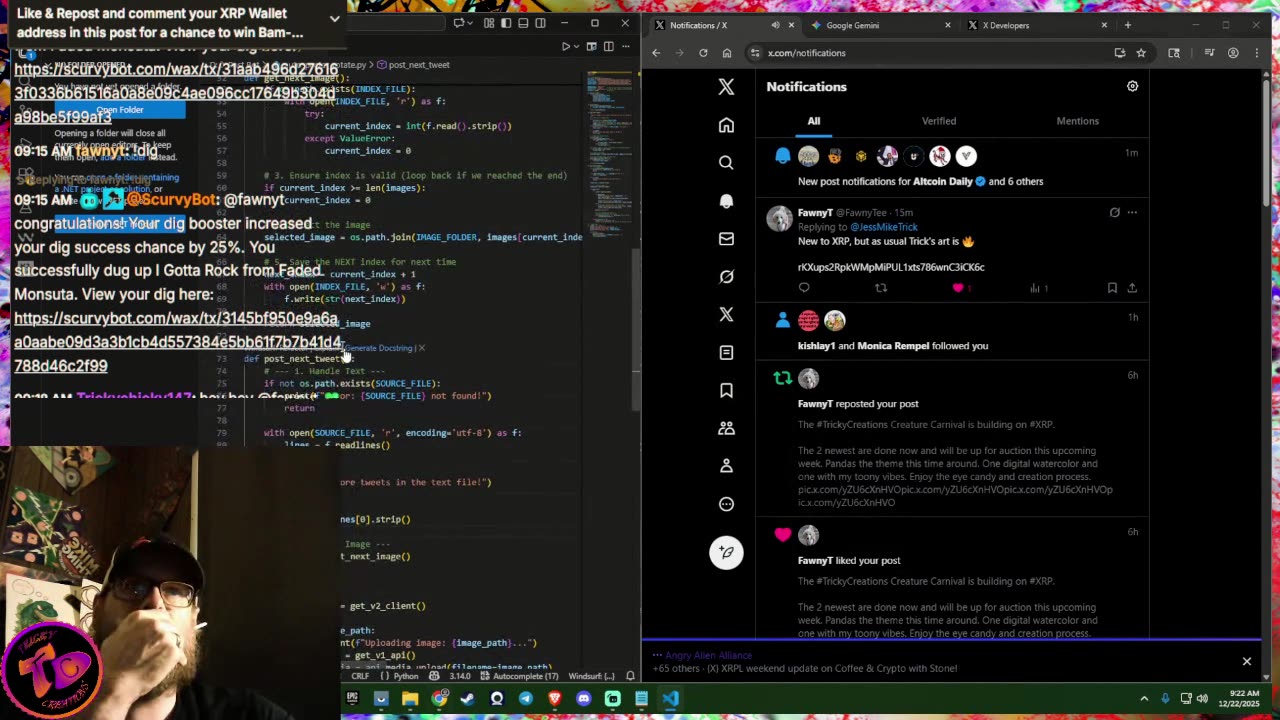Open a new browser tab
Viewport: 1280px width, 720px height.
1127,25
